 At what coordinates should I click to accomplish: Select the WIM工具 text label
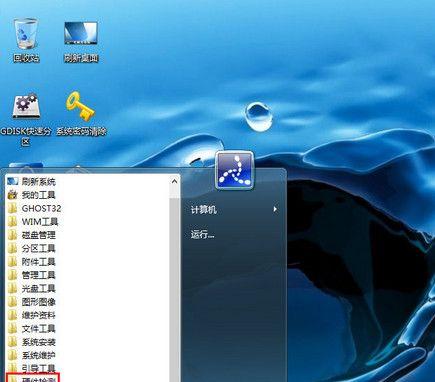40,222
